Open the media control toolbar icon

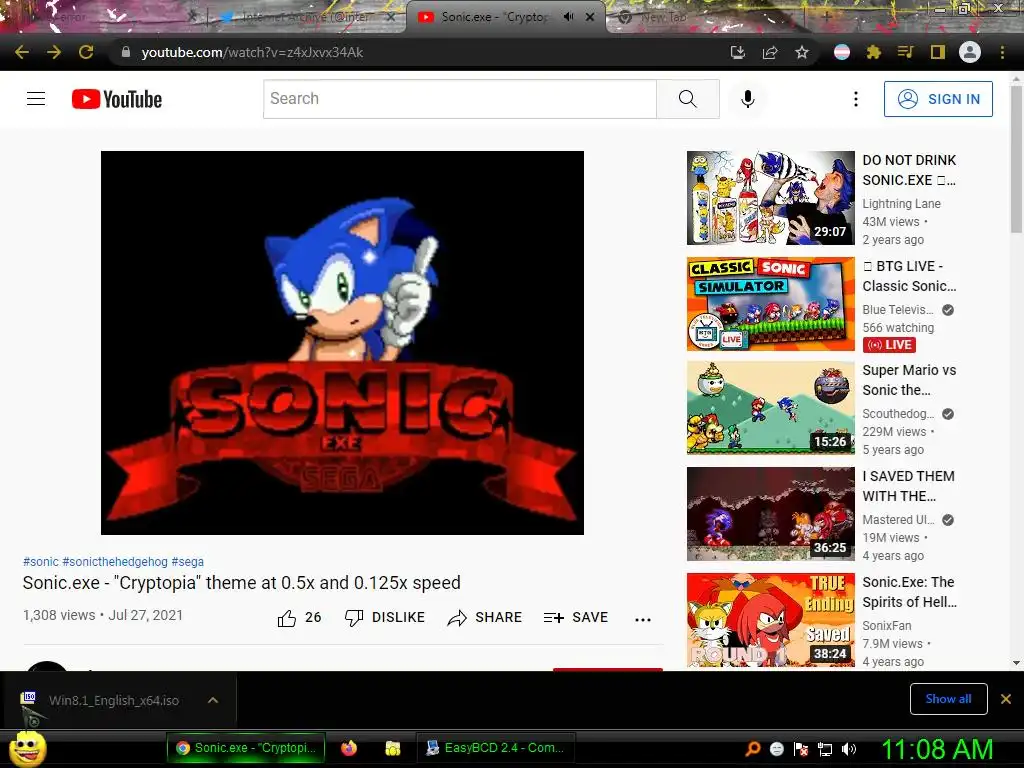click(905, 52)
